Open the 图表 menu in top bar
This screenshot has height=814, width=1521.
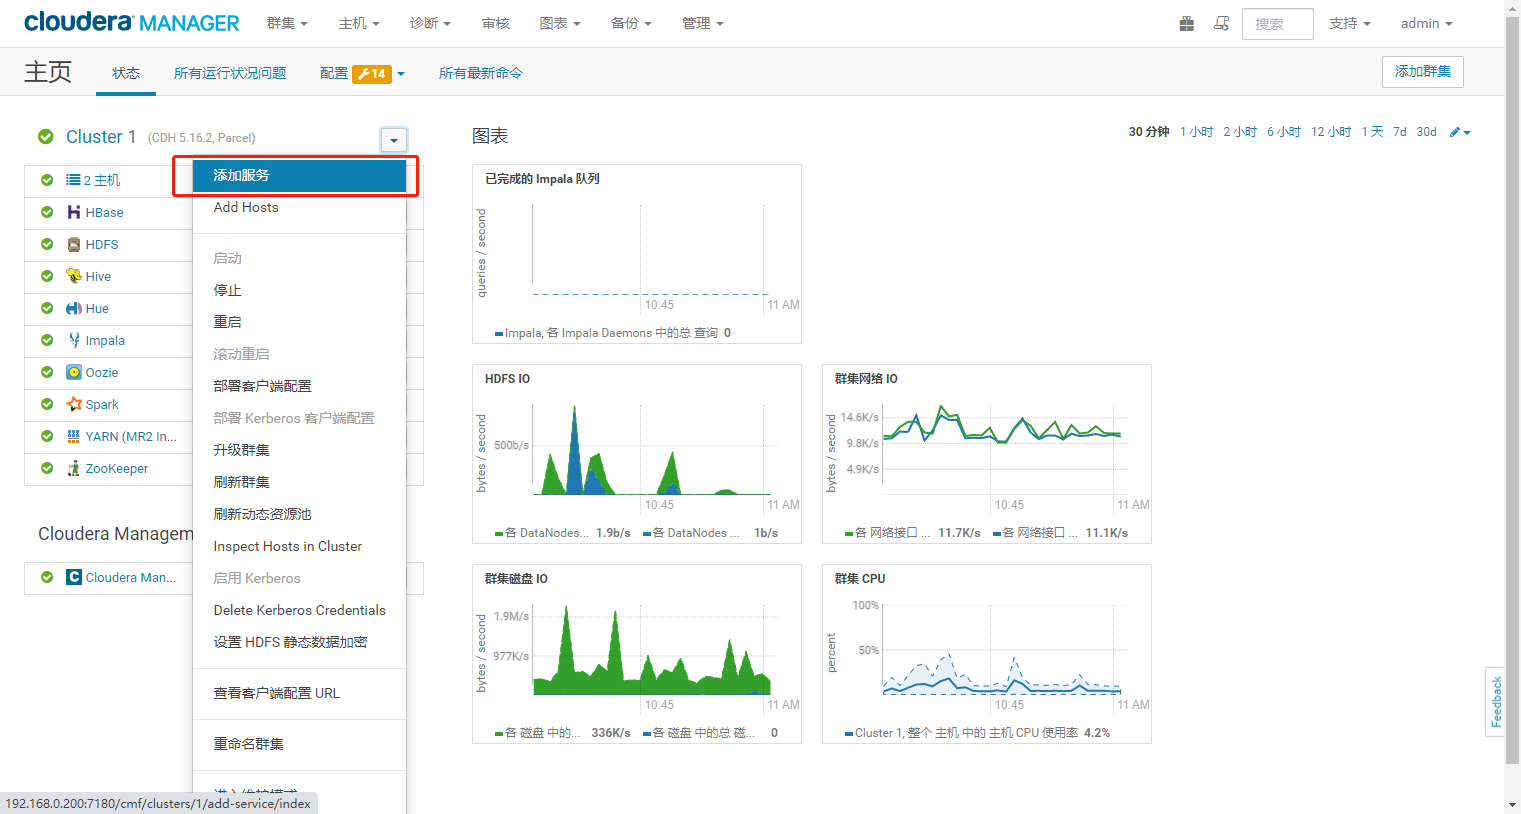(x=560, y=23)
